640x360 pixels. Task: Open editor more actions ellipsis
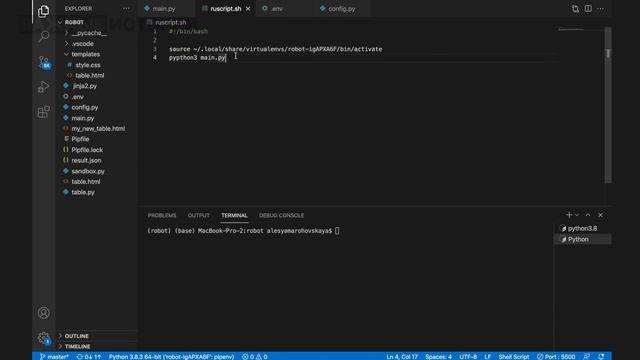point(600,9)
